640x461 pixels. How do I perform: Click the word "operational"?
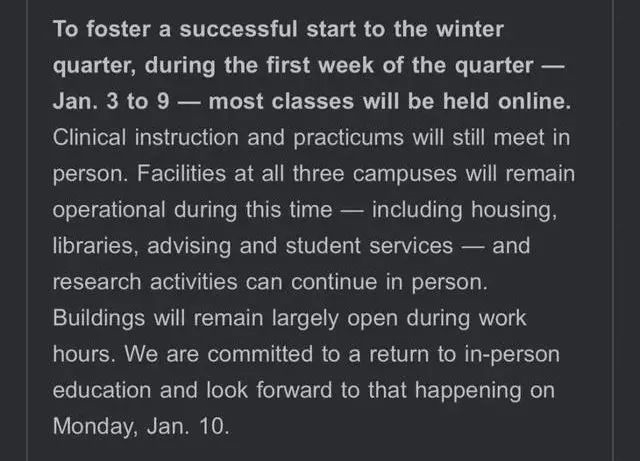click(112, 210)
